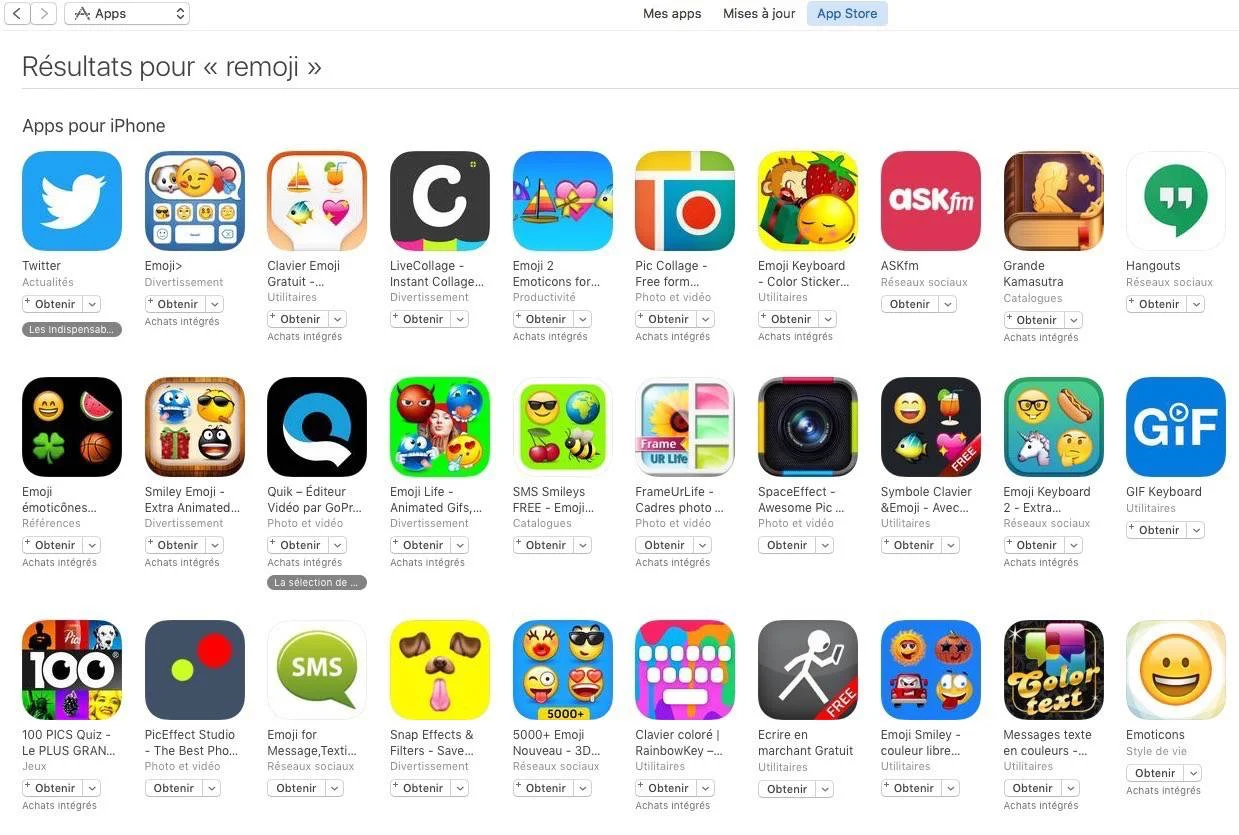The width and height of the screenshot is (1239, 835).
Task: Switch to the Mises à jour tab
Action: pos(759,14)
